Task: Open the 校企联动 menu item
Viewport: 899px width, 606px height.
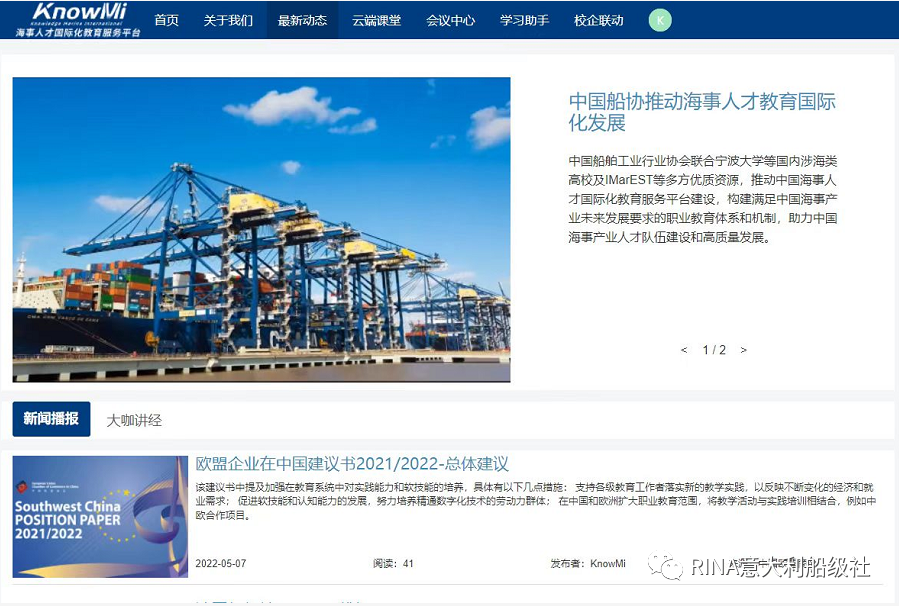Action: click(x=599, y=20)
